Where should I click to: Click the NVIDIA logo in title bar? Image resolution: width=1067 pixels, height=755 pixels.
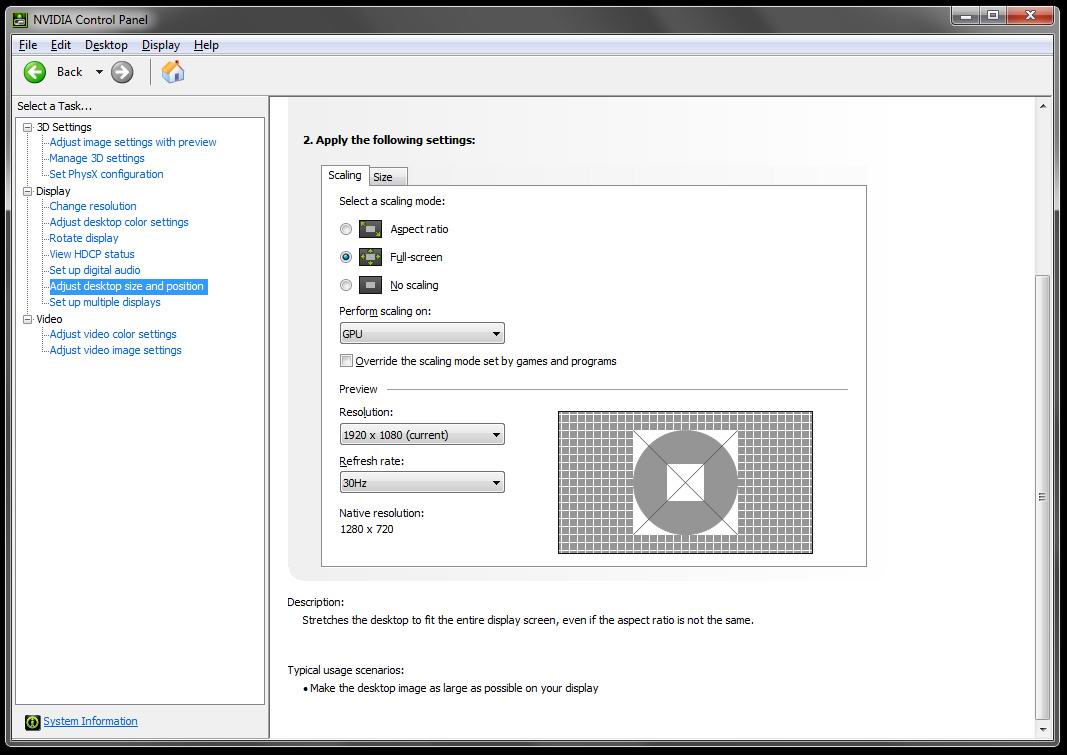point(20,19)
